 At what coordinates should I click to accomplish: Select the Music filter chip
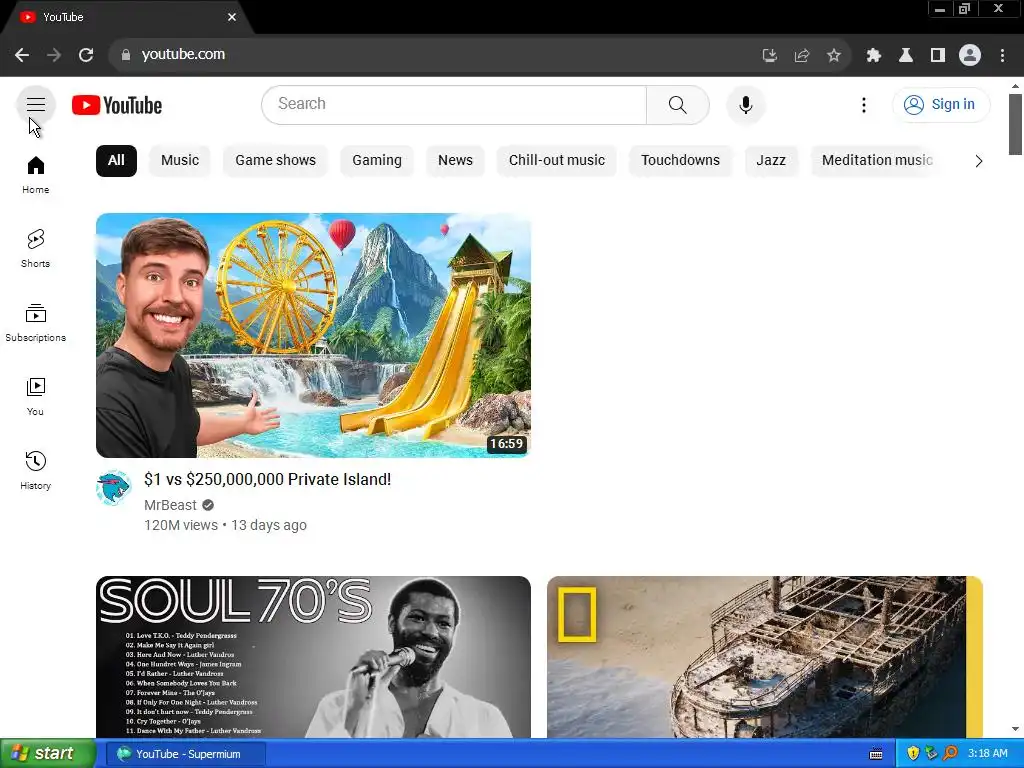(x=180, y=161)
